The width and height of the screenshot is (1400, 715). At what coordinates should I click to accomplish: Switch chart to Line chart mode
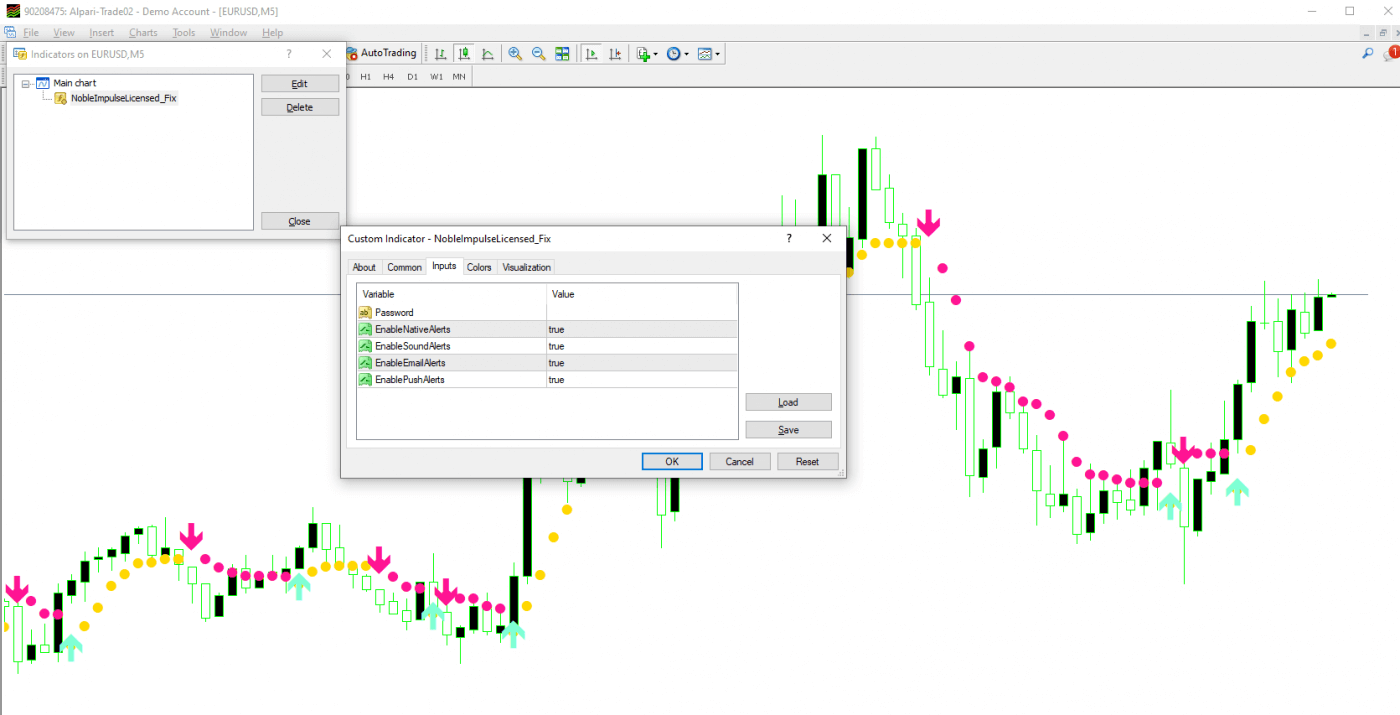click(x=487, y=53)
